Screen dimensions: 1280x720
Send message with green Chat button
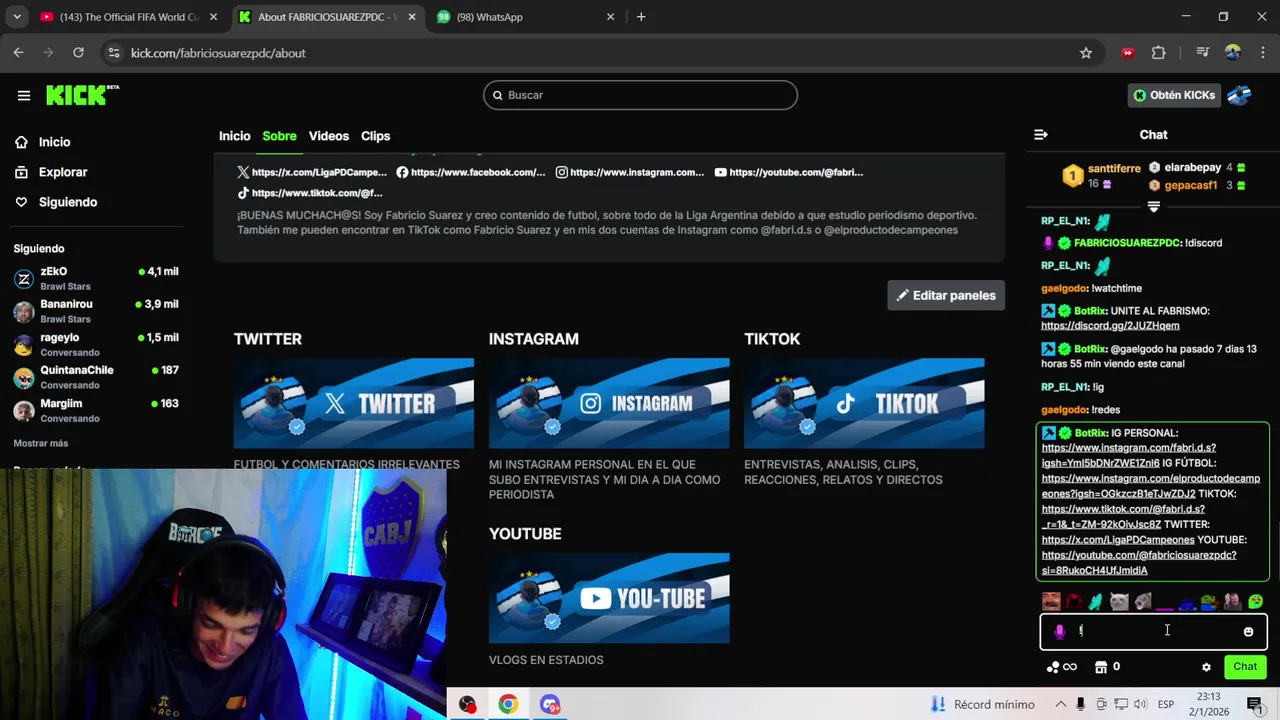click(1245, 667)
